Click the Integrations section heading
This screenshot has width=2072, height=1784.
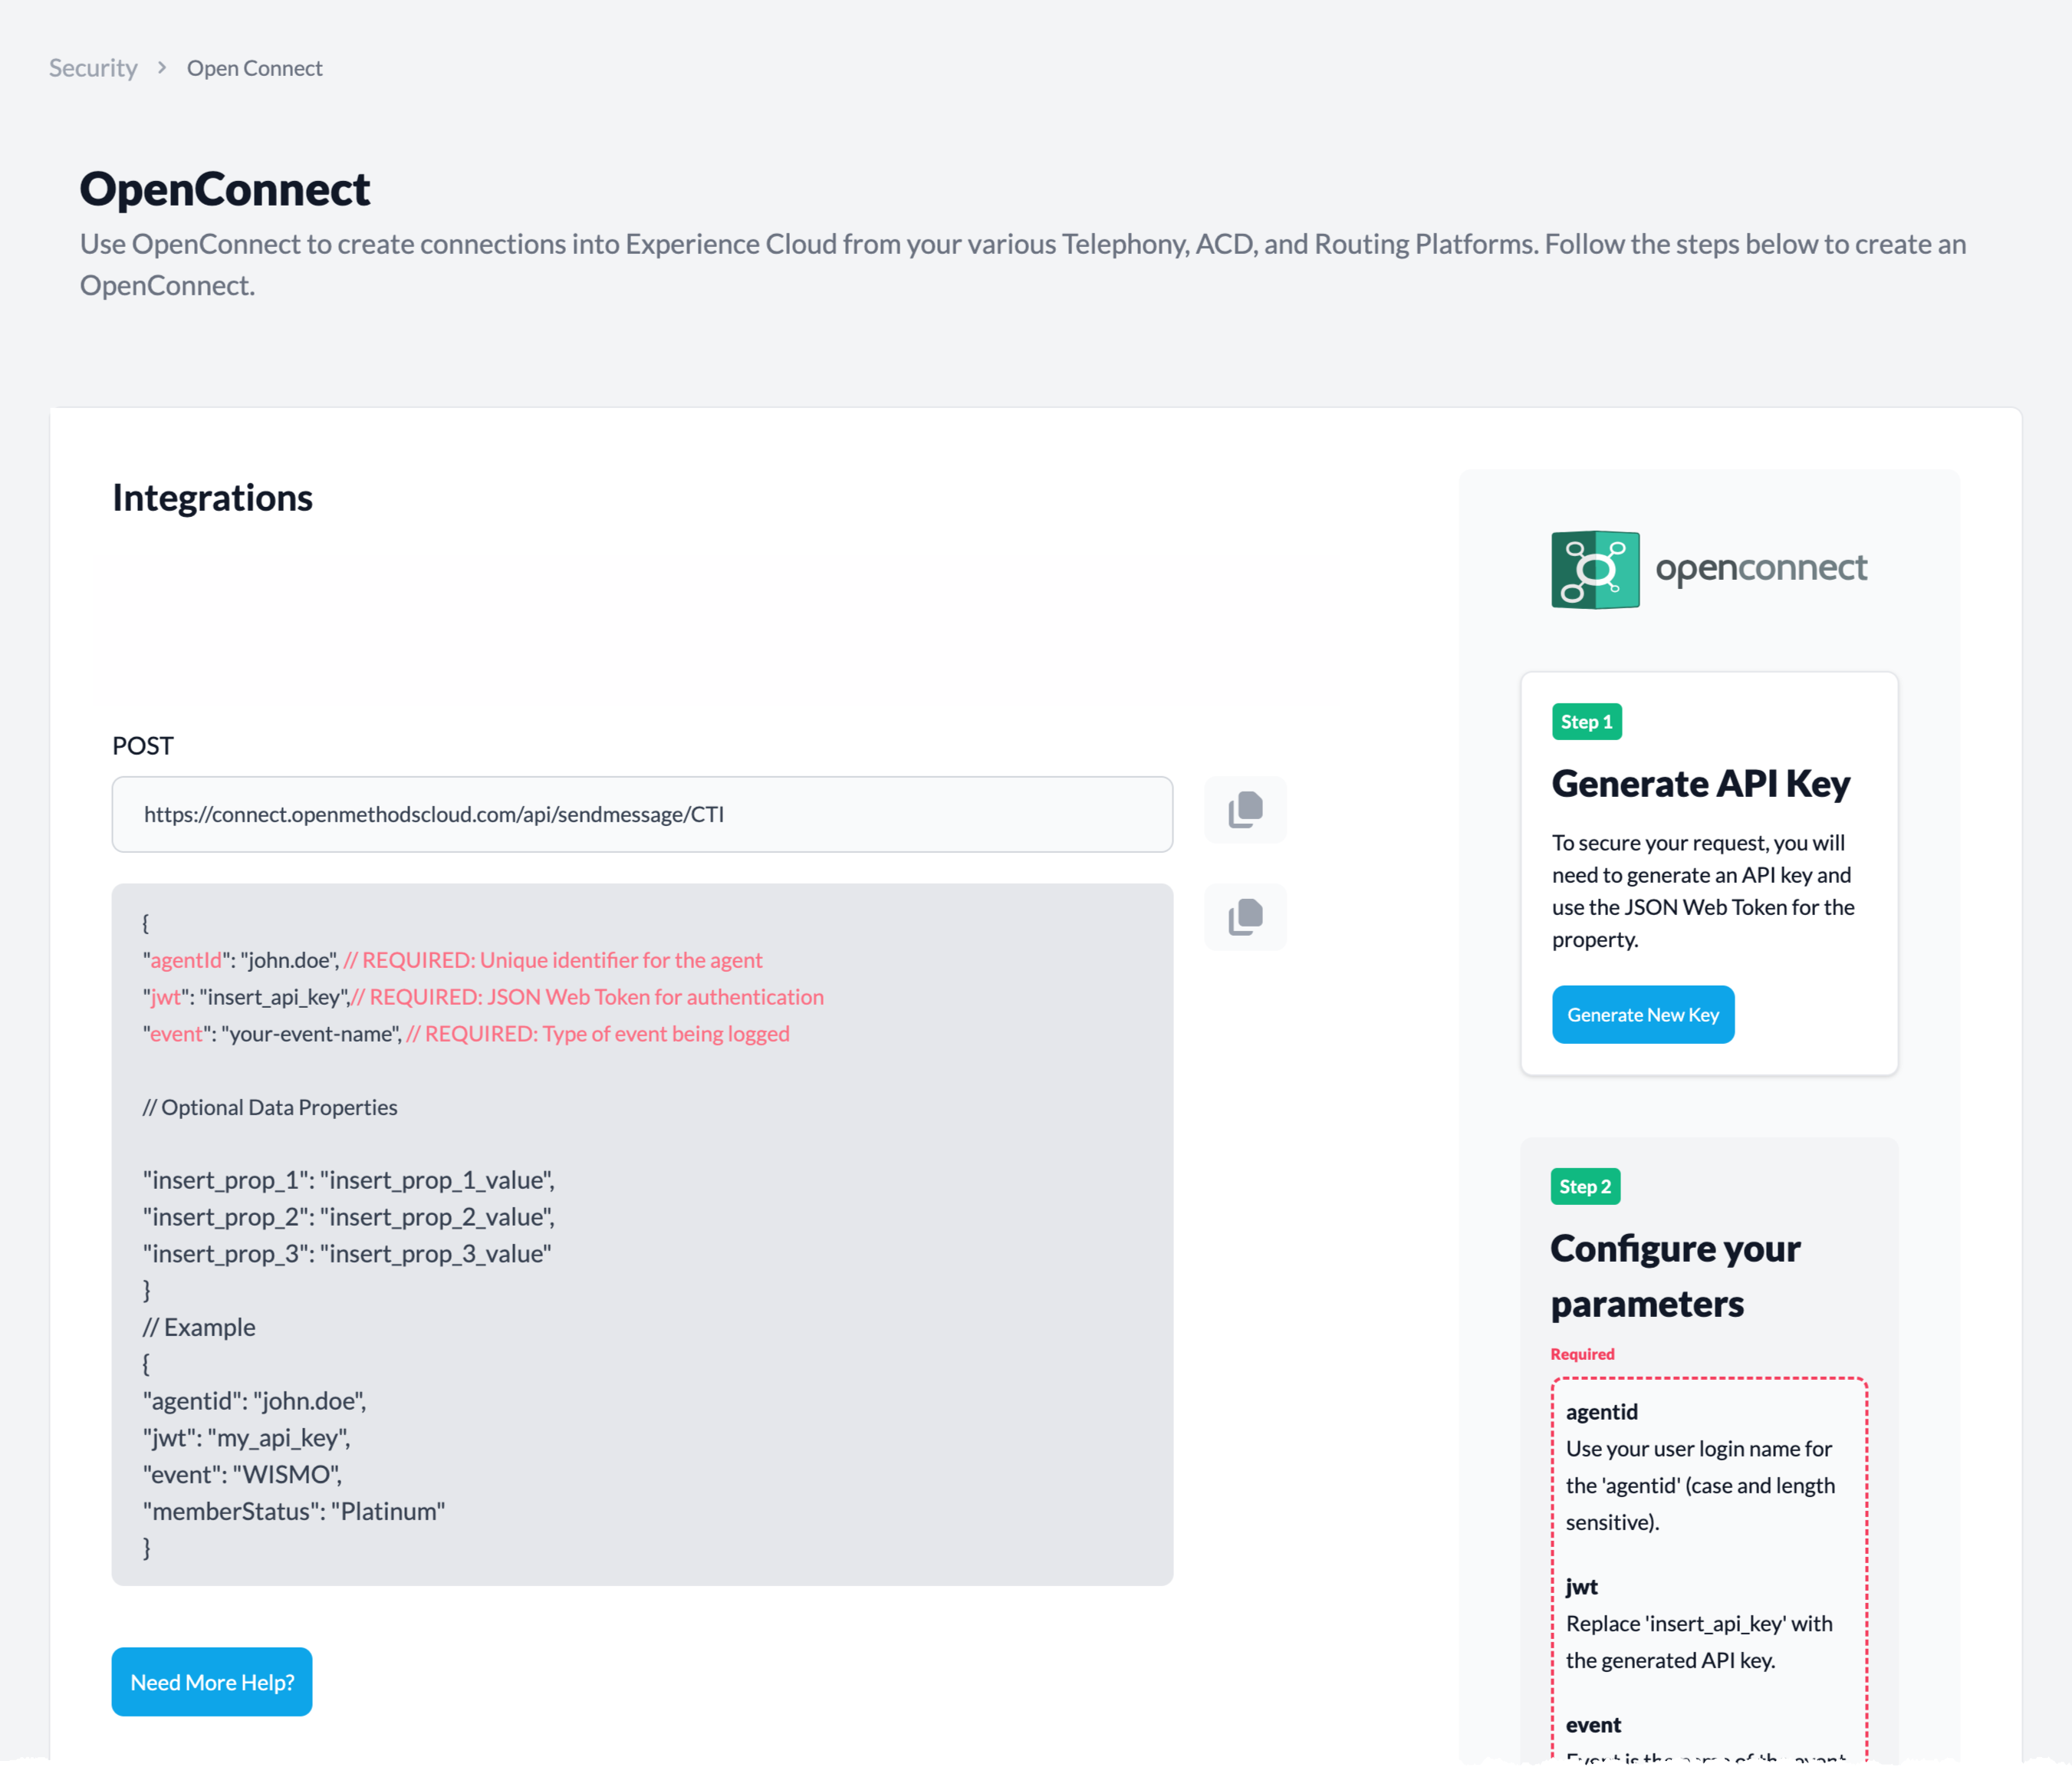pos(212,498)
